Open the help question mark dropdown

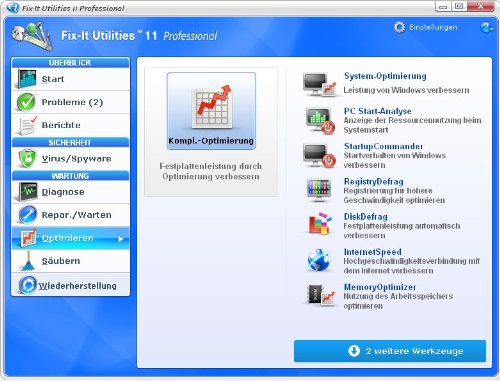coord(486,27)
